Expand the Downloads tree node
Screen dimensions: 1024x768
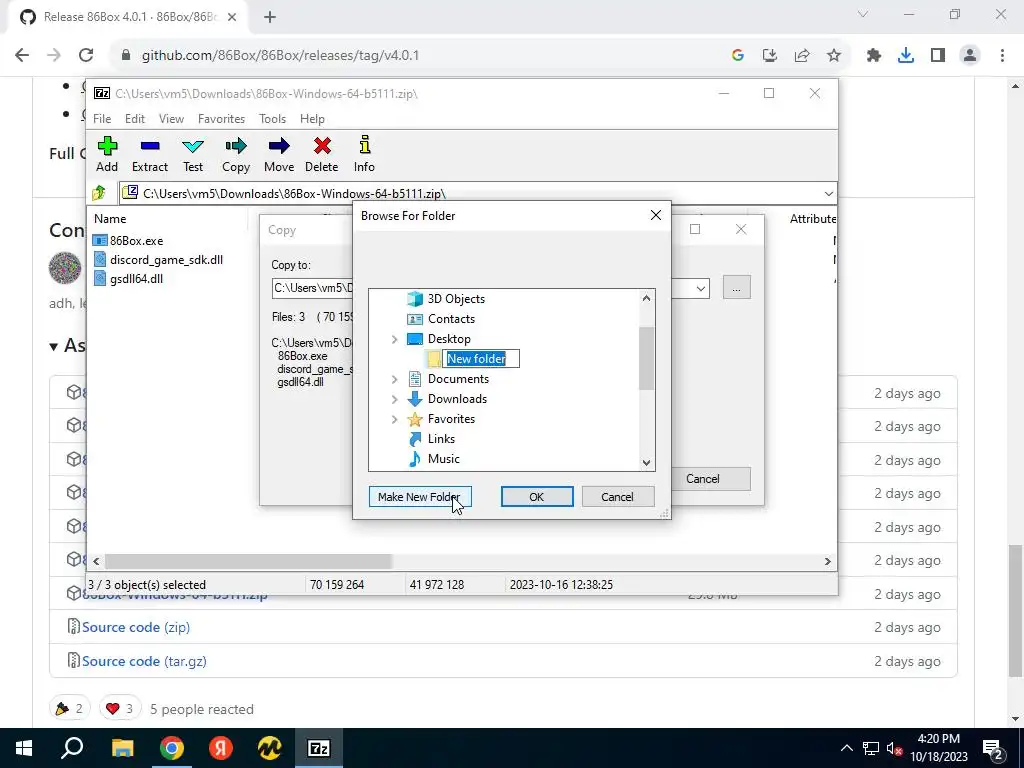(394, 399)
